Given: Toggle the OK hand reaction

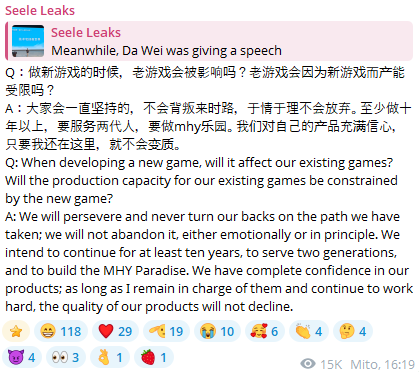Looking at the screenshot, I should click(x=110, y=357).
